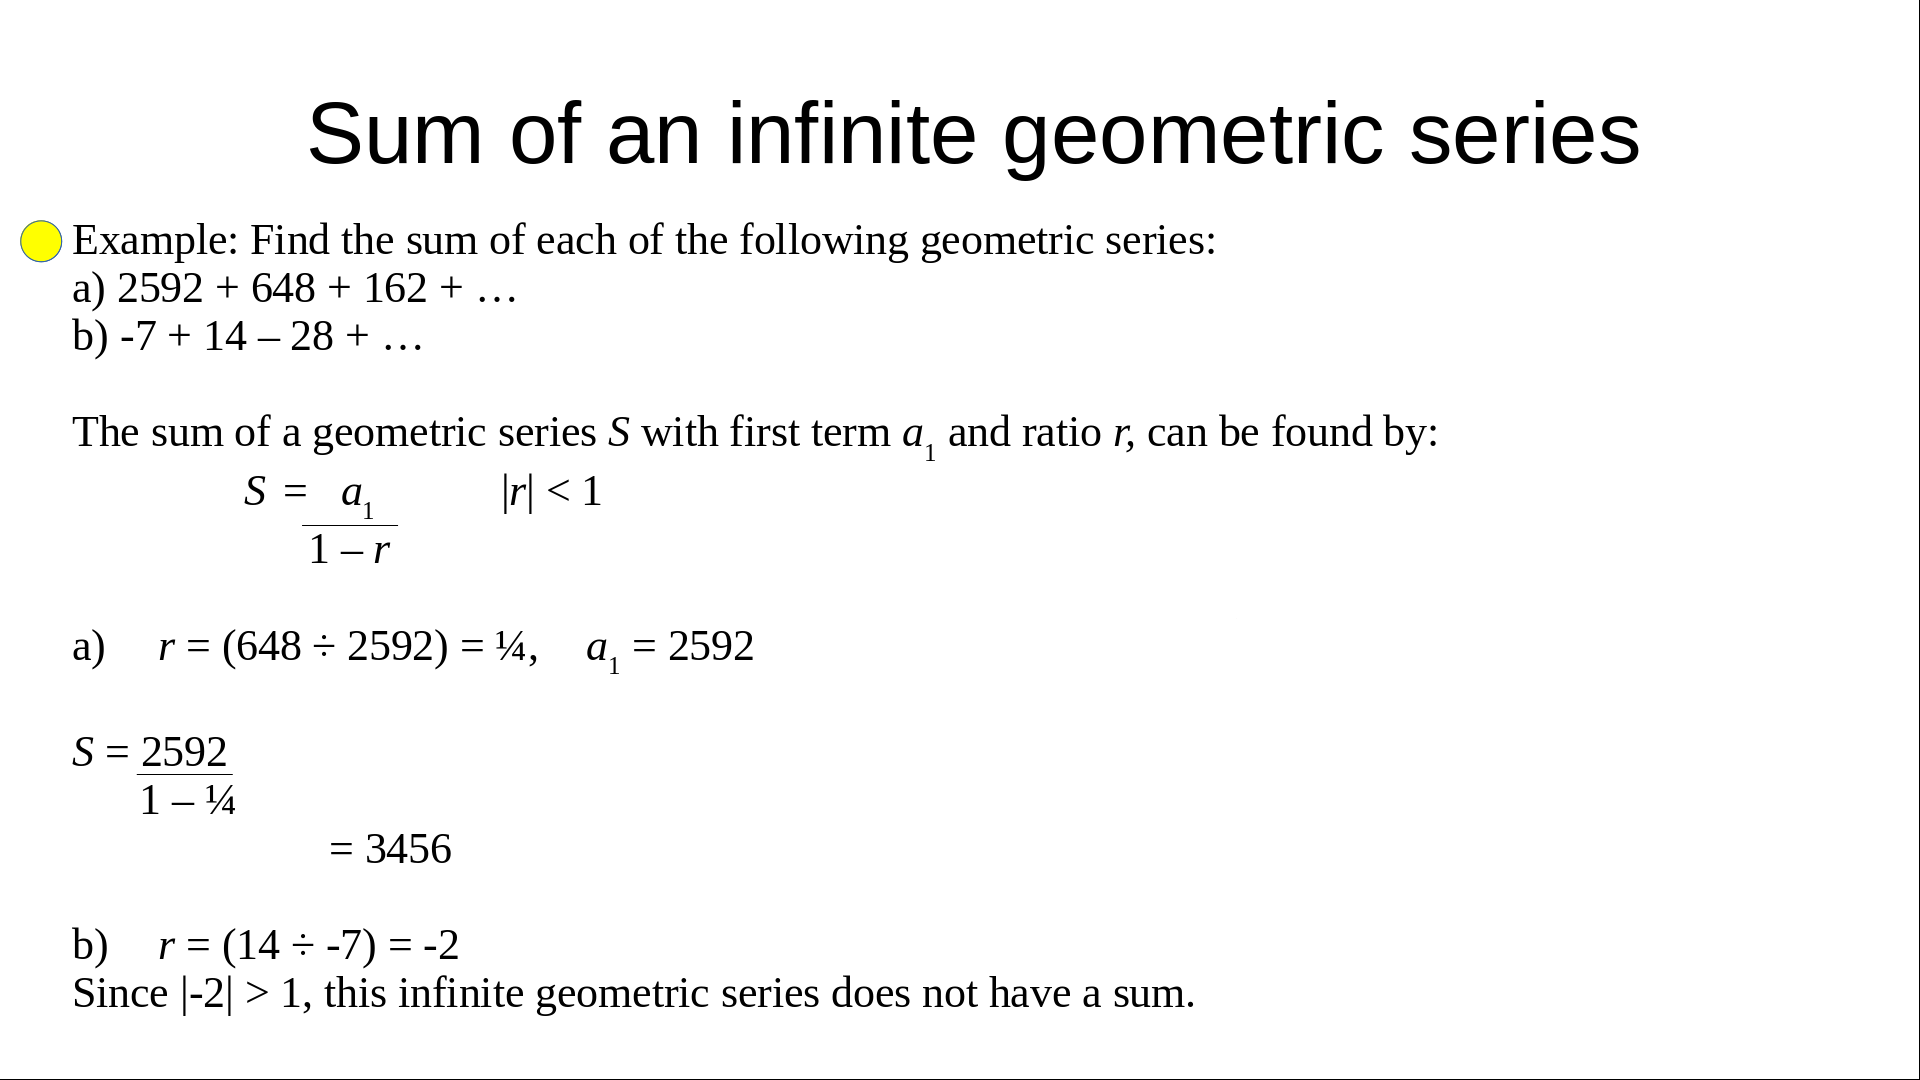Click the series 2592 + 648 + 162
The height and width of the screenshot is (1080, 1920).
pos(316,289)
